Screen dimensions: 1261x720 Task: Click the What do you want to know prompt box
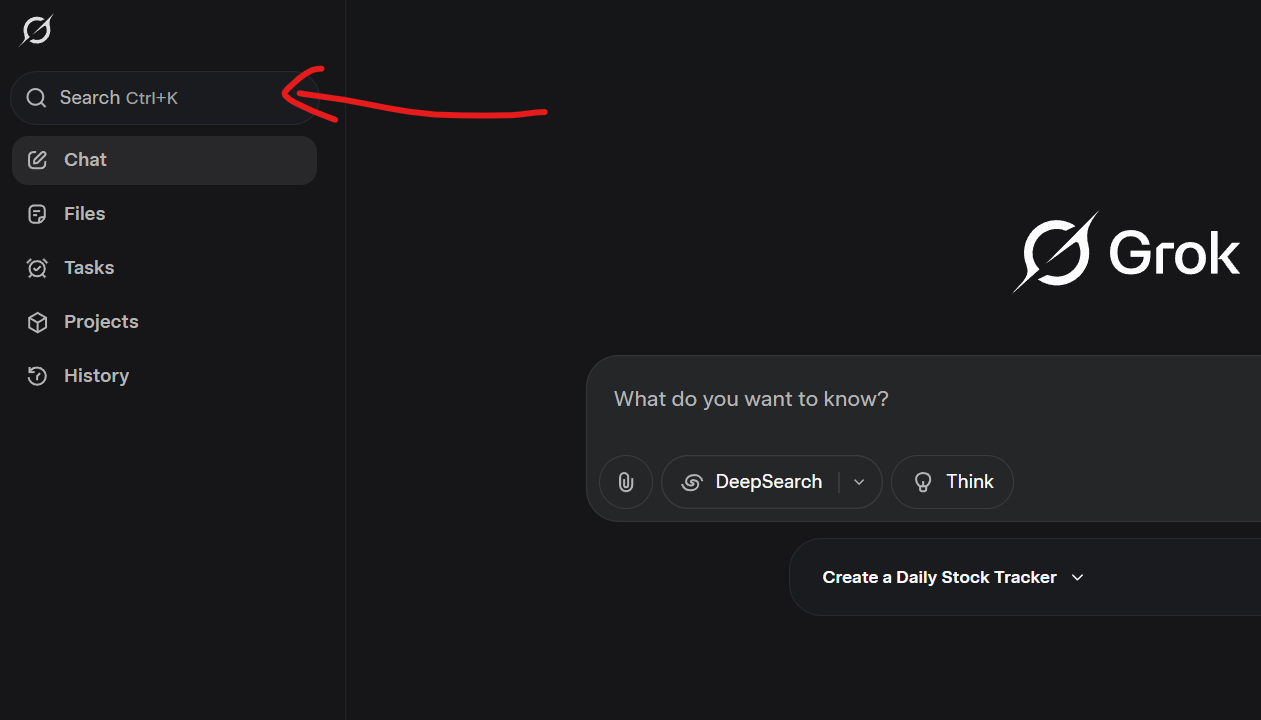(923, 400)
